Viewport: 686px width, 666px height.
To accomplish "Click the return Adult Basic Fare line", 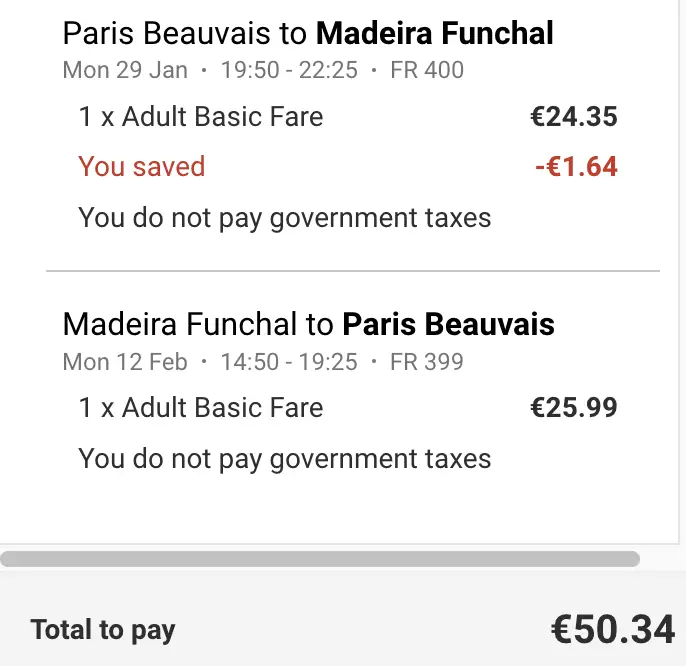I will tap(201, 408).
